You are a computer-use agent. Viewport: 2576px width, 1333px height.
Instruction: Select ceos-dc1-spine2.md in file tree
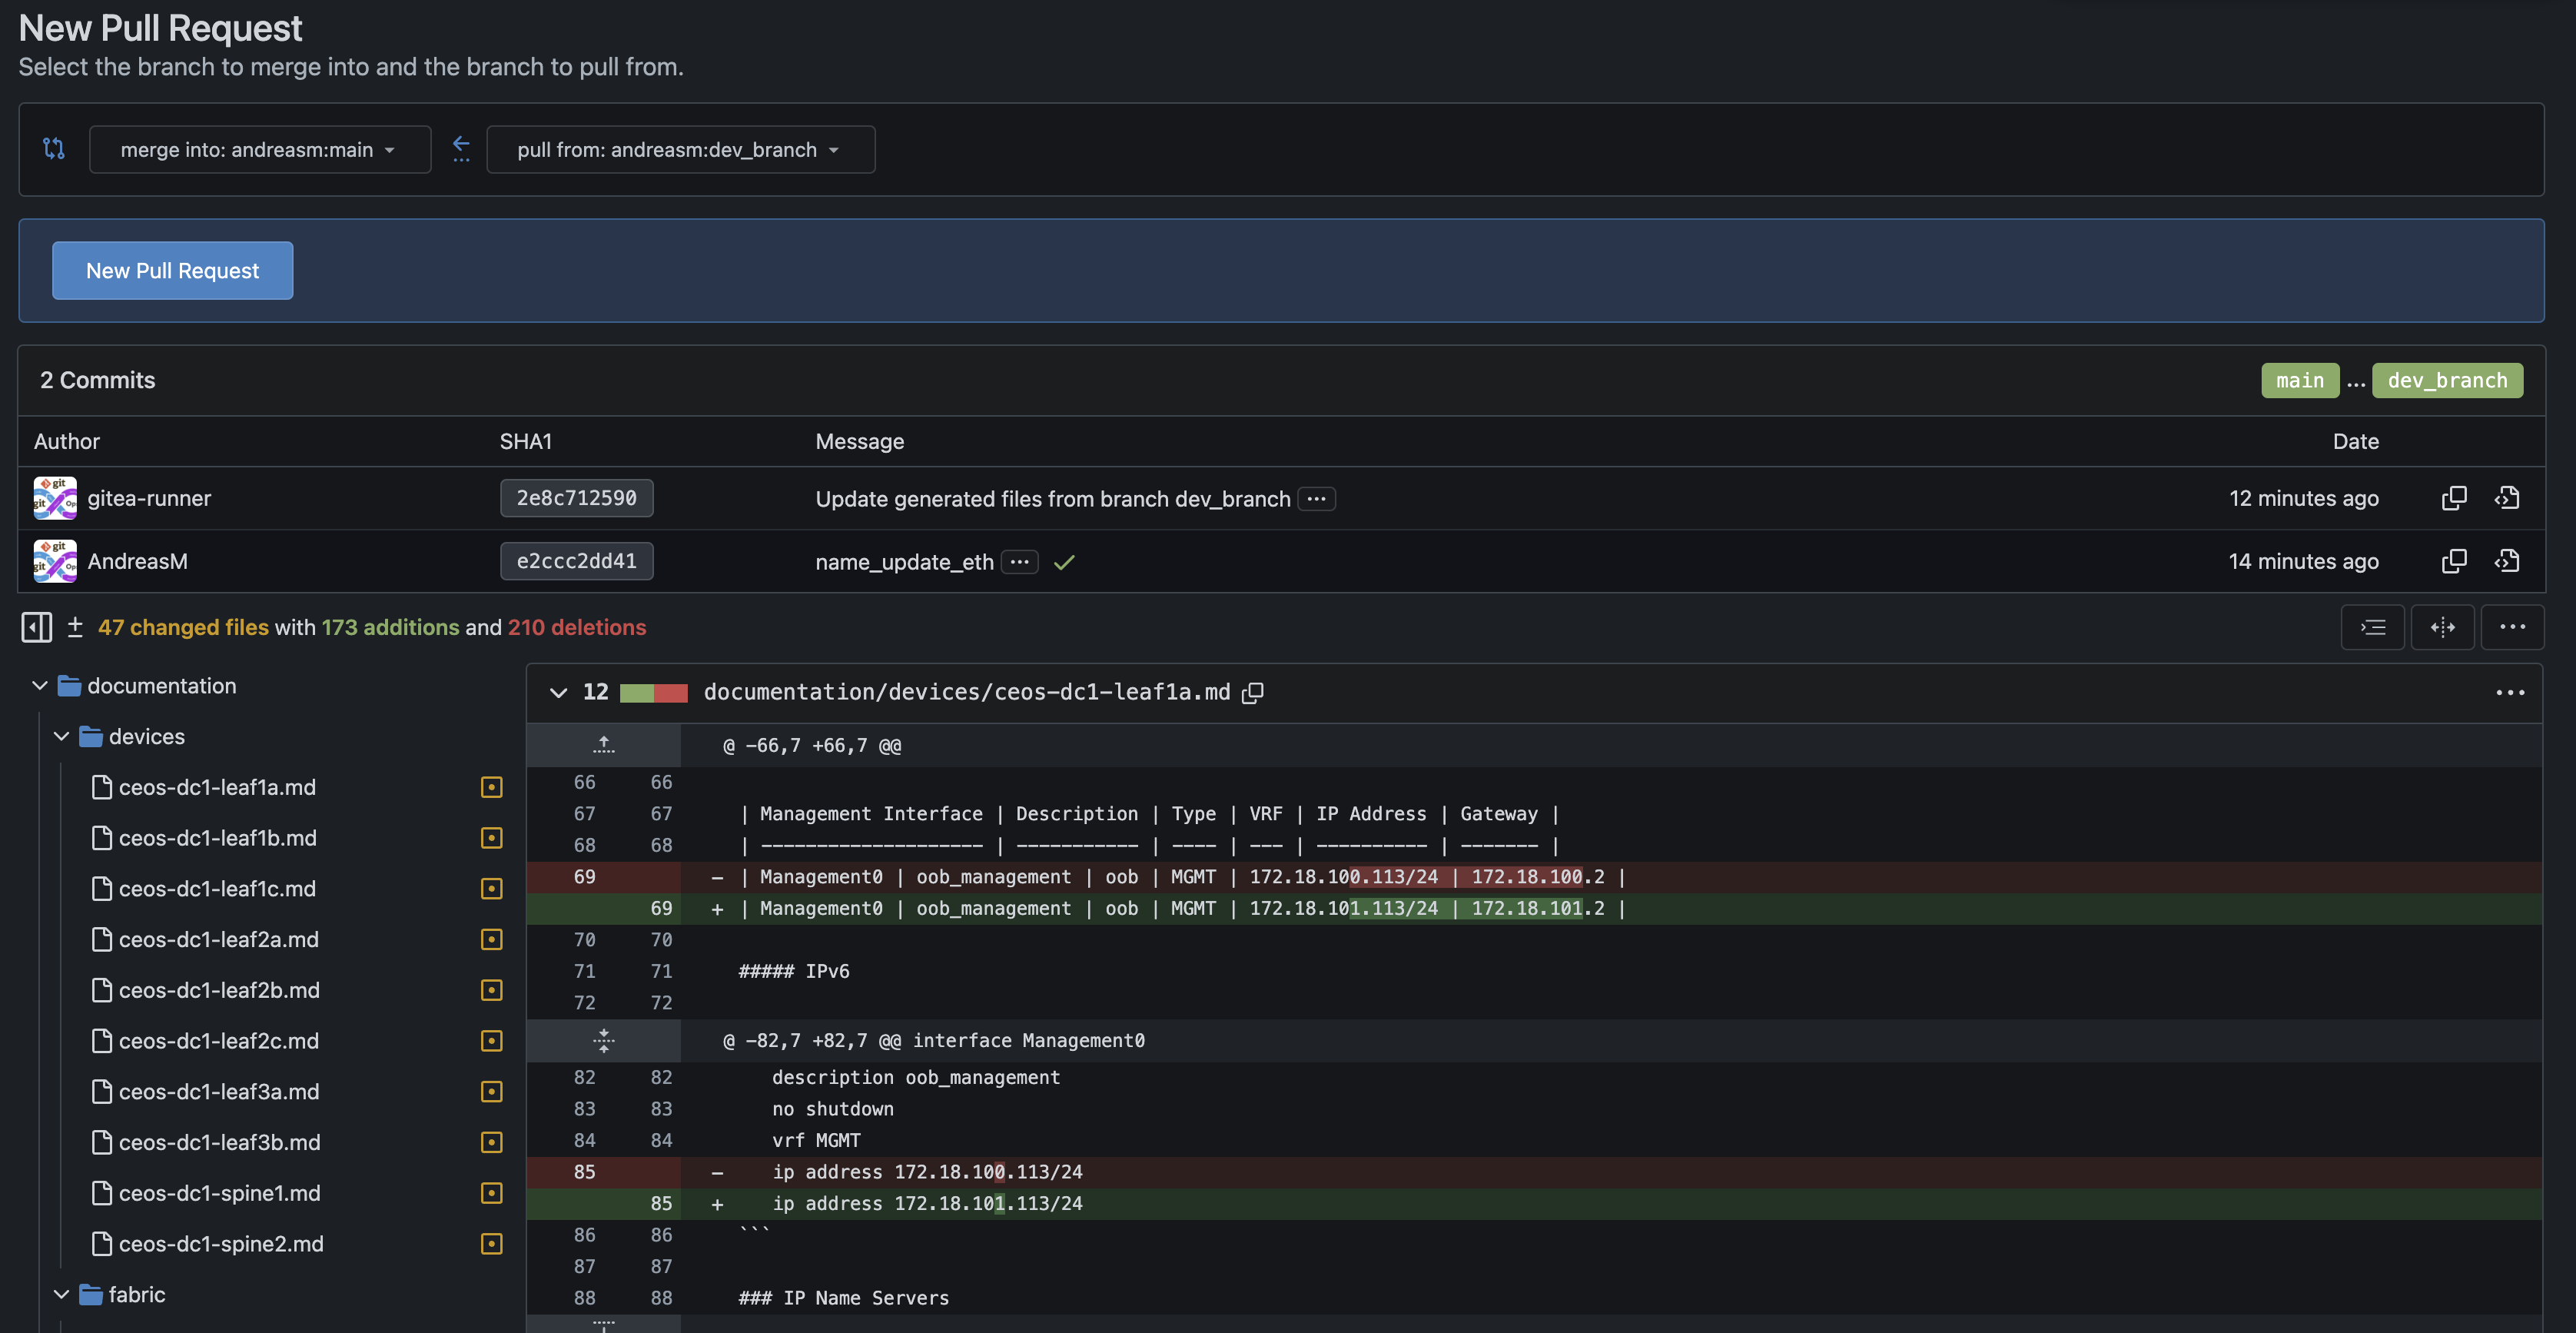click(x=221, y=1244)
